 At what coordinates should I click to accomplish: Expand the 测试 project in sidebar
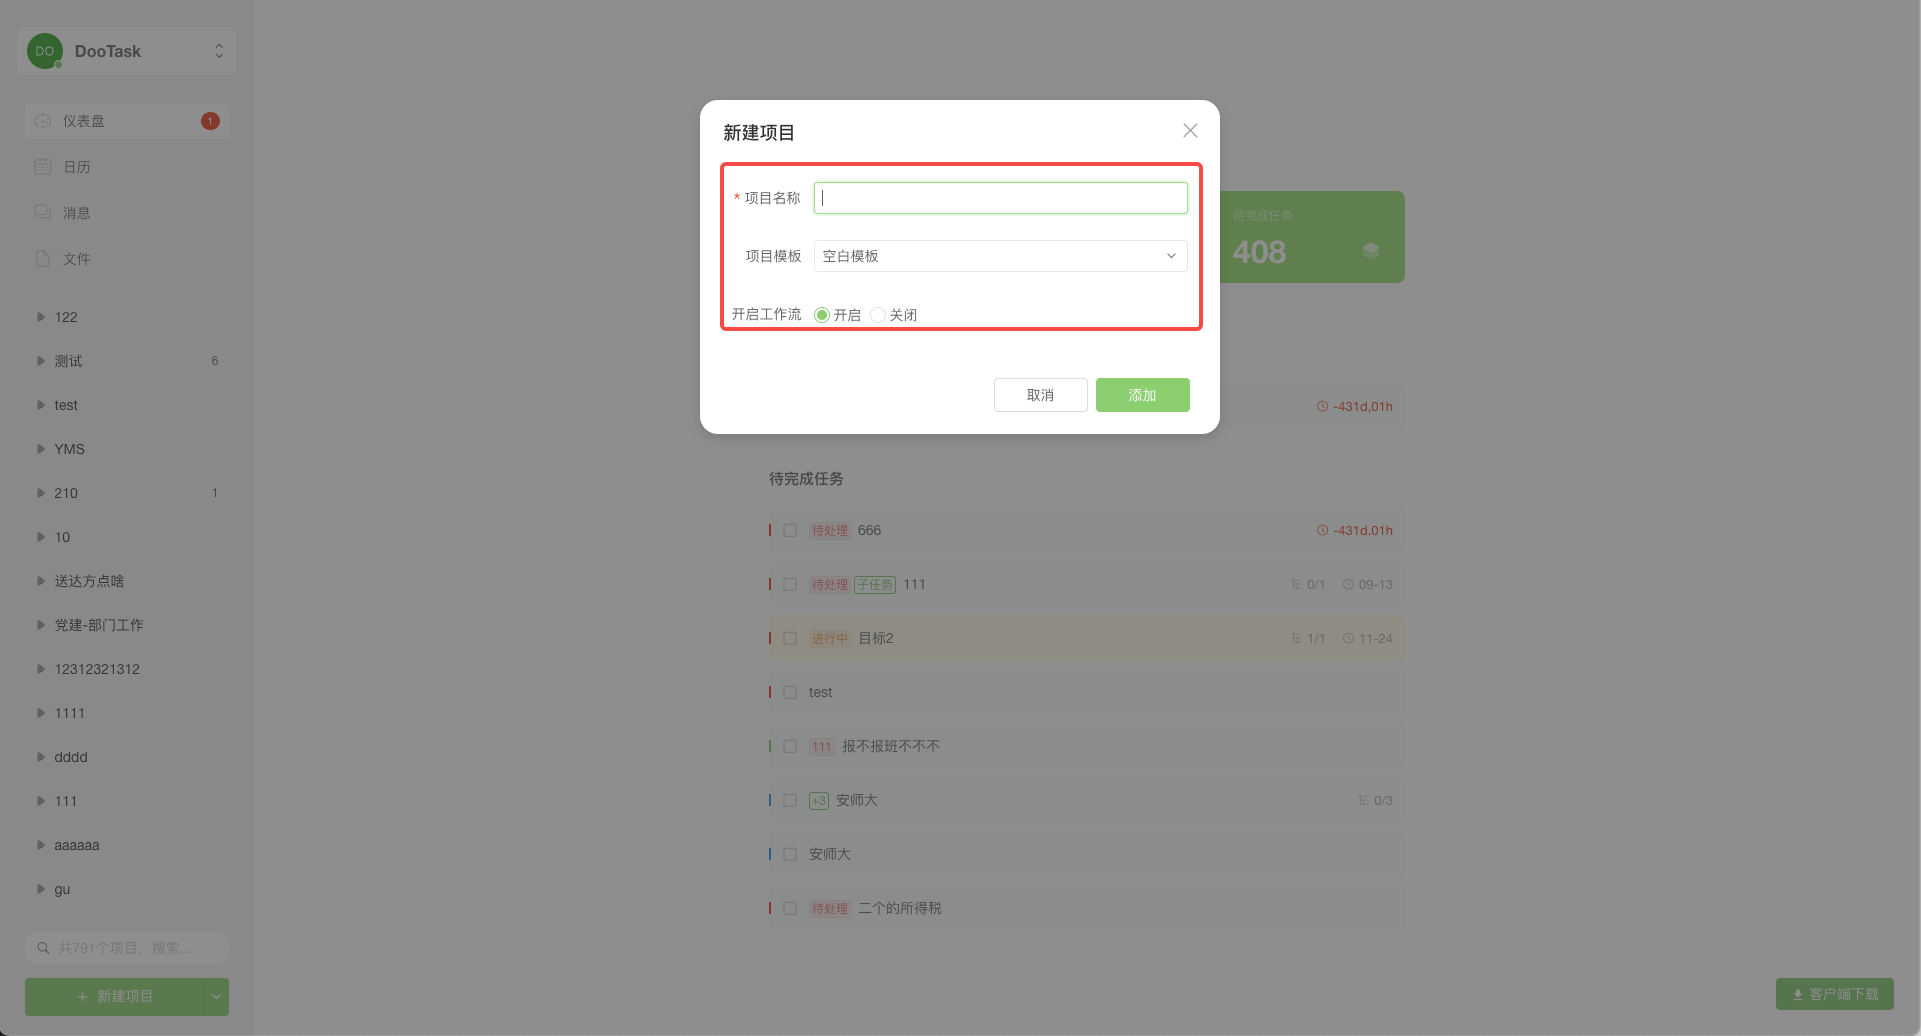pos(39,360)
